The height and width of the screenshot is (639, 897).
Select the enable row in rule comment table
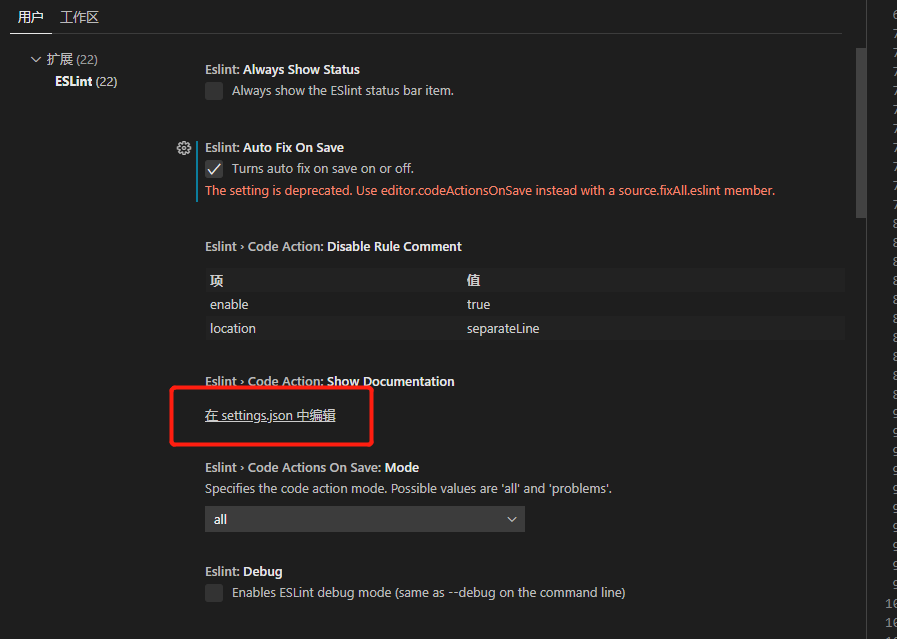click(525, 304)
